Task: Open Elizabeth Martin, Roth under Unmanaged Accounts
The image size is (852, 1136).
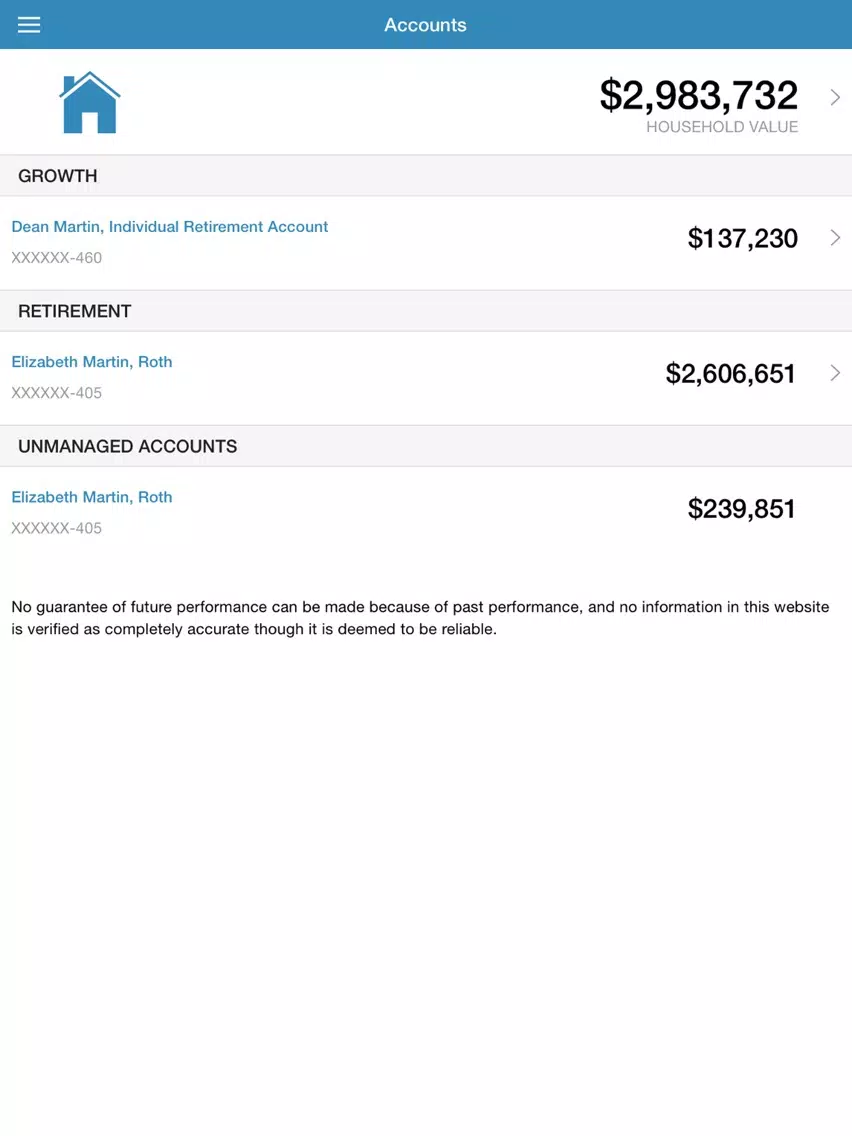Action: pyautogui.click(x=92, y=497)
